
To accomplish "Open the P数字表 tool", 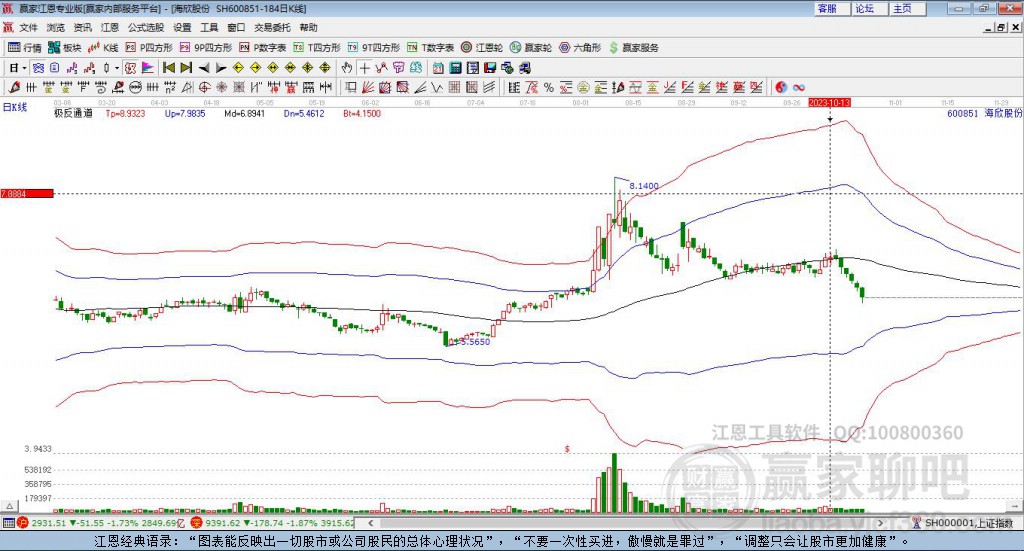I will (263, 48).
